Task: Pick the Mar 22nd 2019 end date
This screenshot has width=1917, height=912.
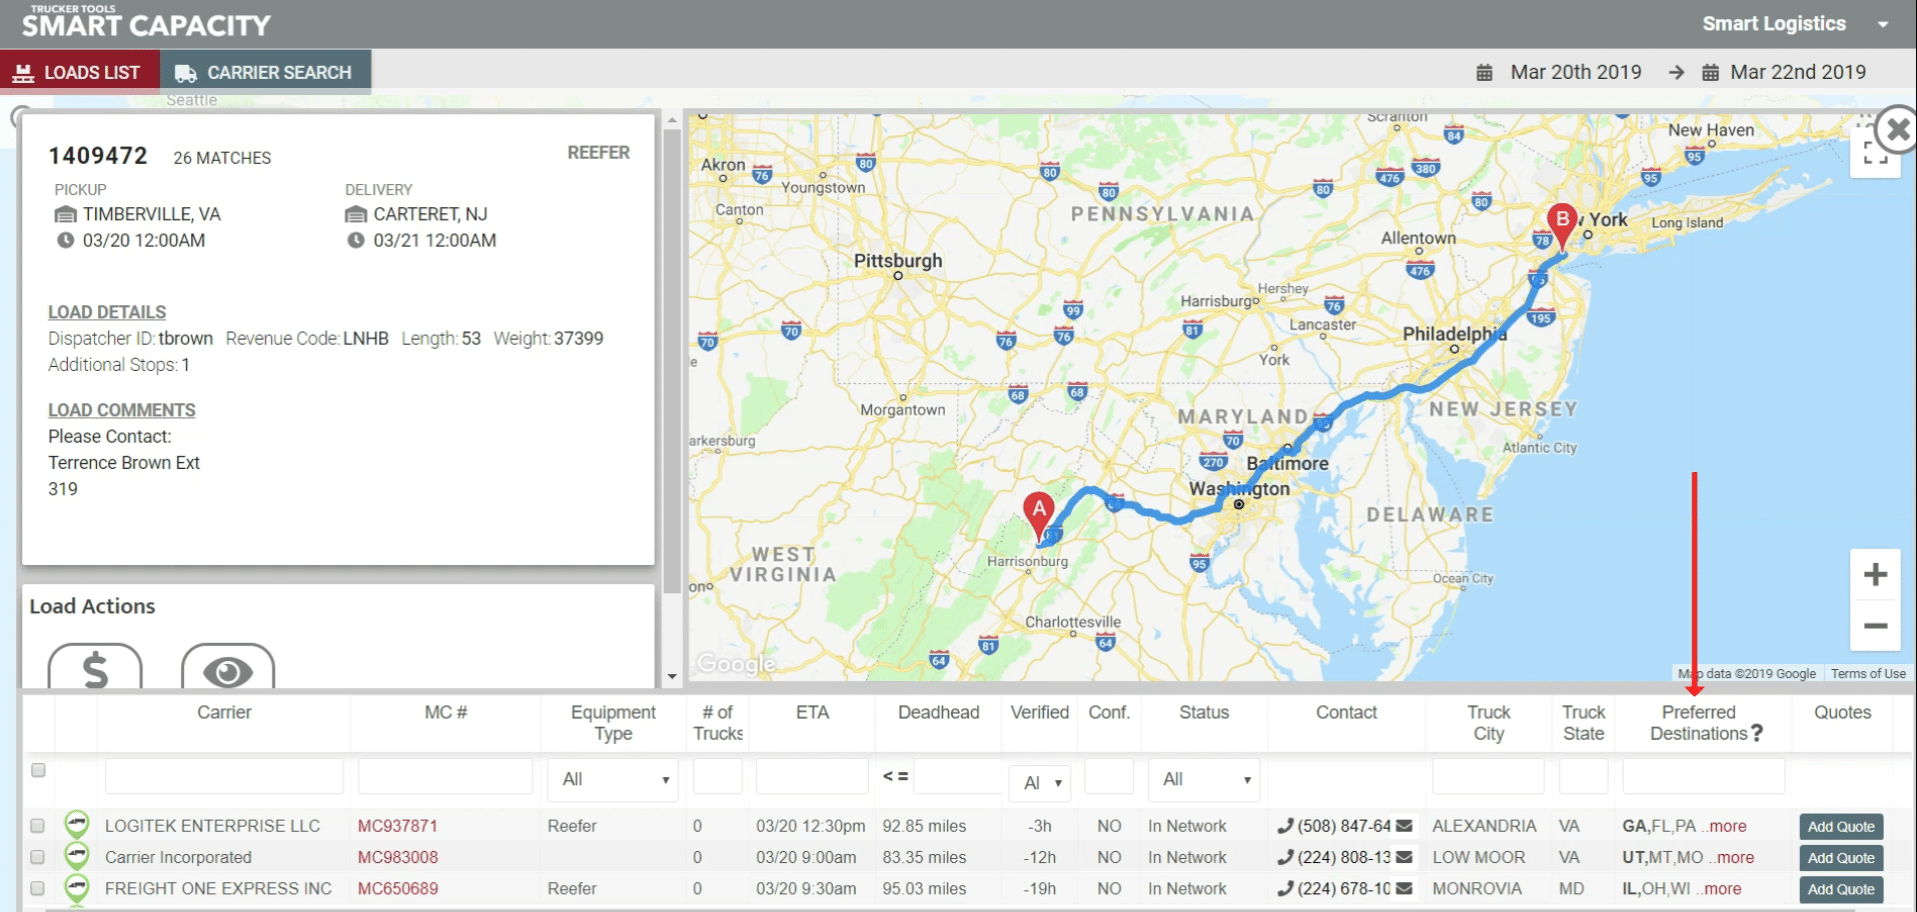Action: pyautogui.click(x=1797, y=72)
